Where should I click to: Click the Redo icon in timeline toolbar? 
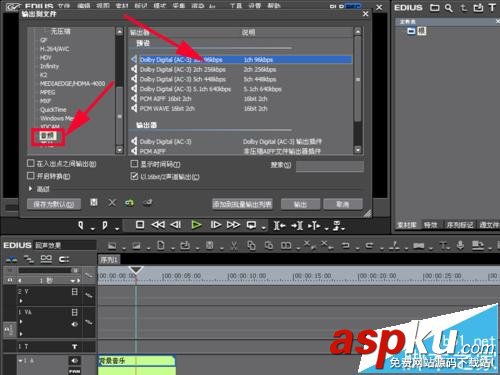pyautogui.click(x=369, y=246)
